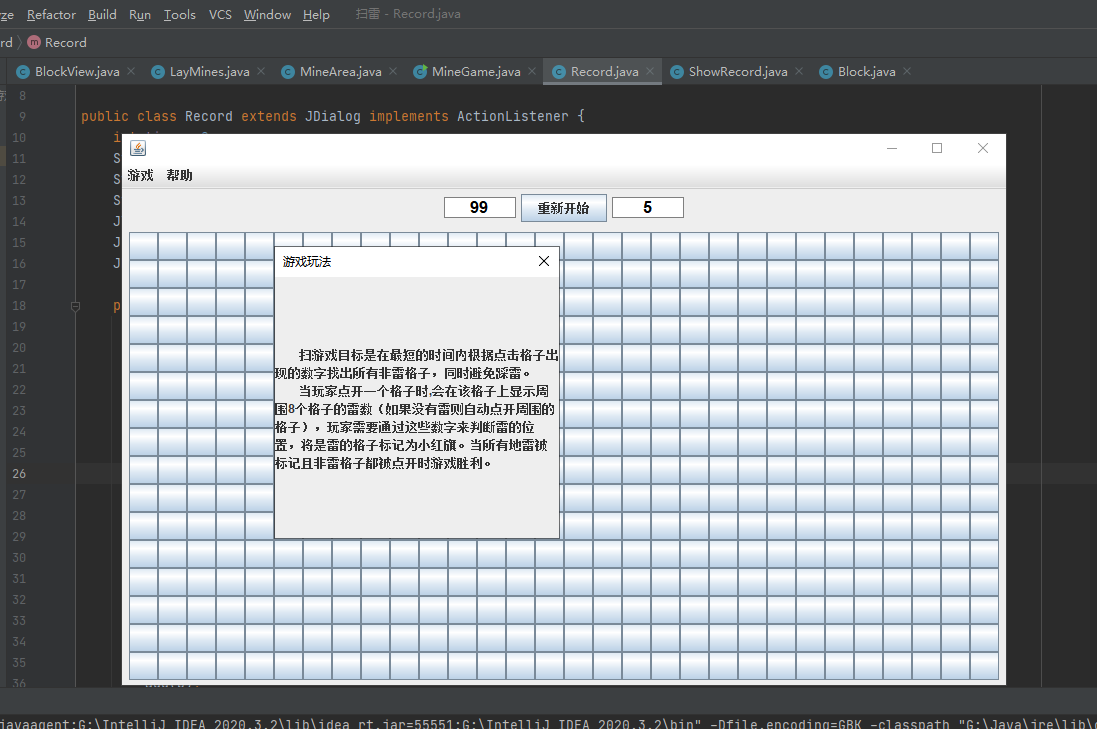Viewport: 1097px width, 729px height.
Task: Click line number 9 in the gutter
Action: click(x=22, y=117)
